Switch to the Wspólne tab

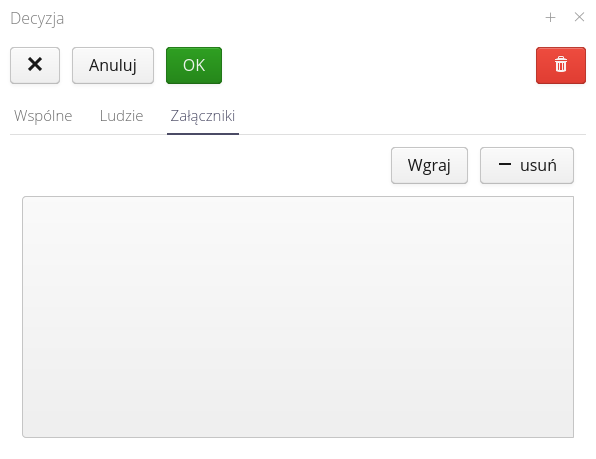[x=43, y=116]
